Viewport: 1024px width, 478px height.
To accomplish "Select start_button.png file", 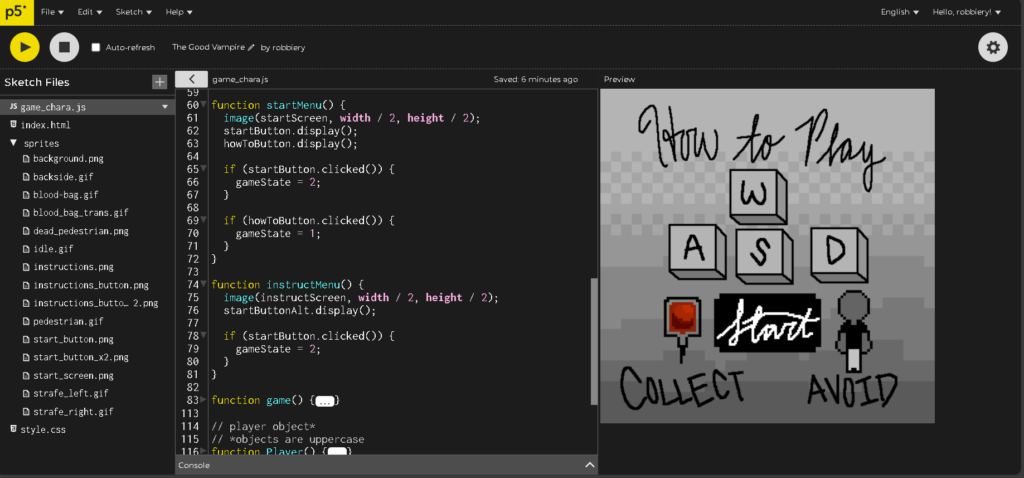I will [x=73, y=340].
